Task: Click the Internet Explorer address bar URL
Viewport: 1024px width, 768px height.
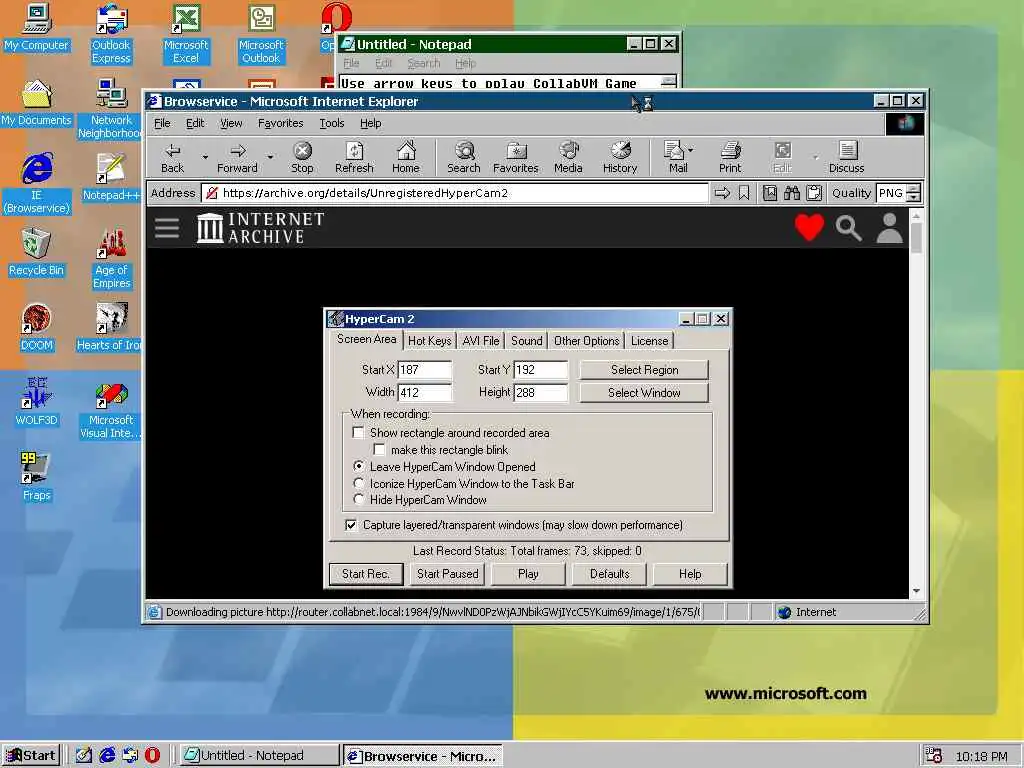Action: point(457,193)
